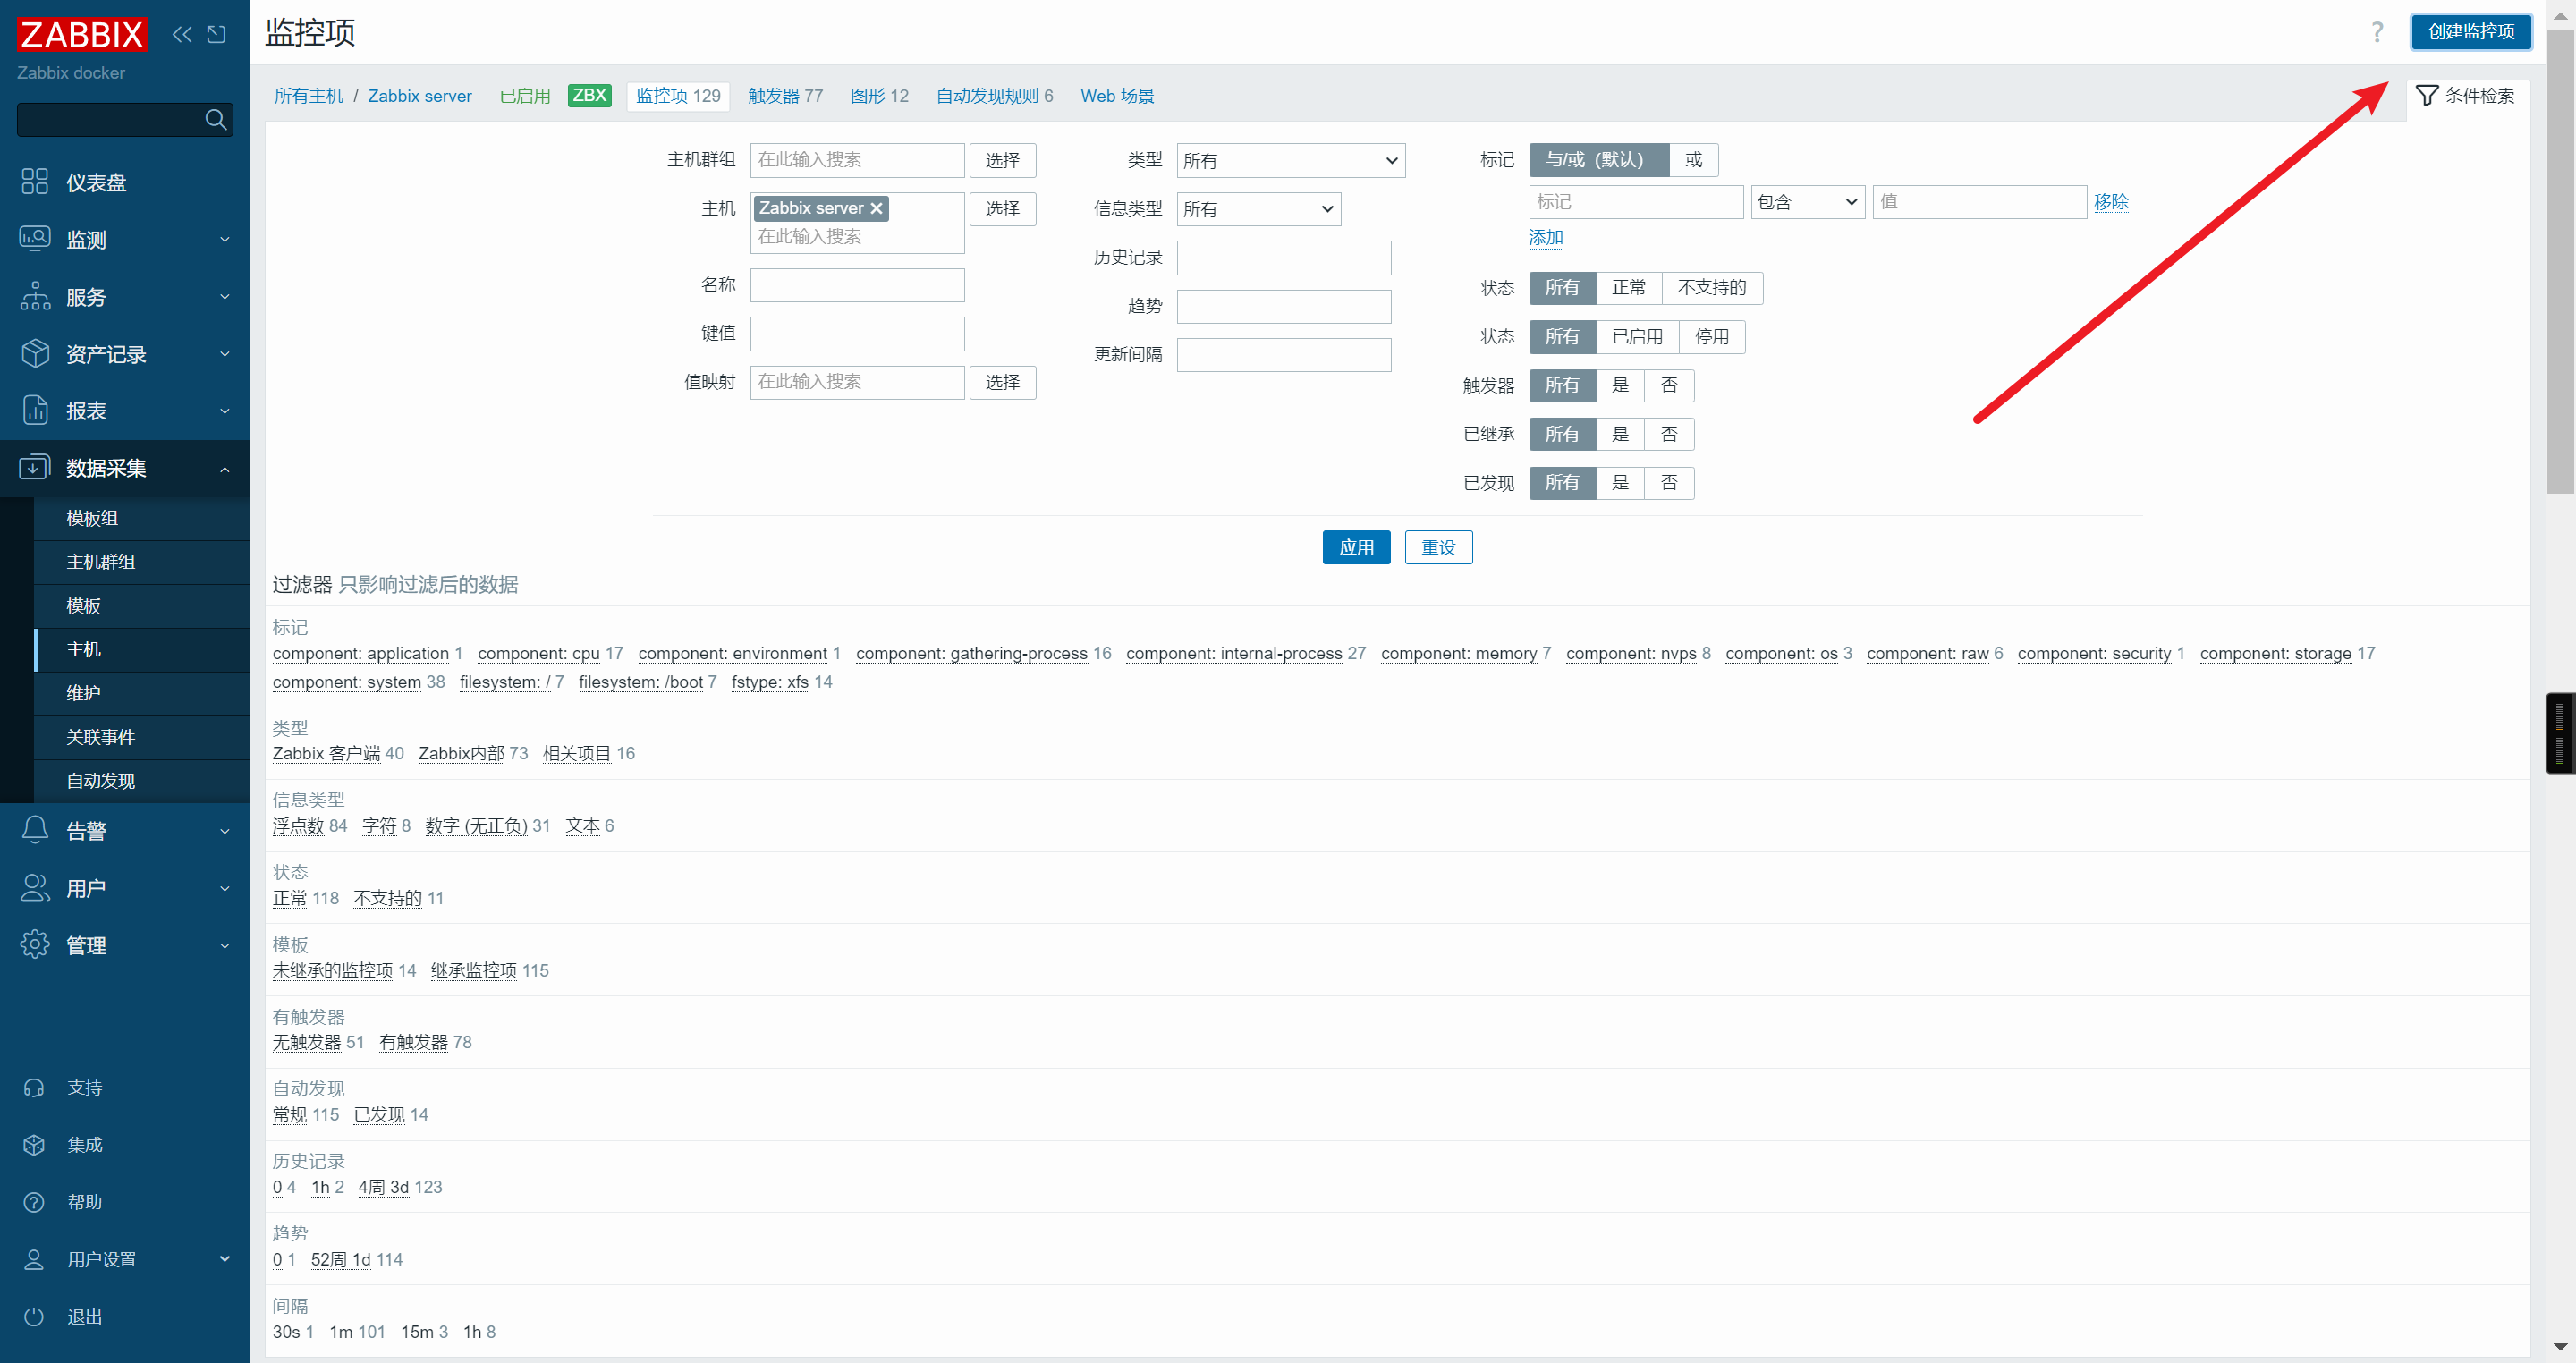This screenshot has width=2576, height=1363.
Task: Click the 集成 integrations icon
Action: click(34, 1145)
